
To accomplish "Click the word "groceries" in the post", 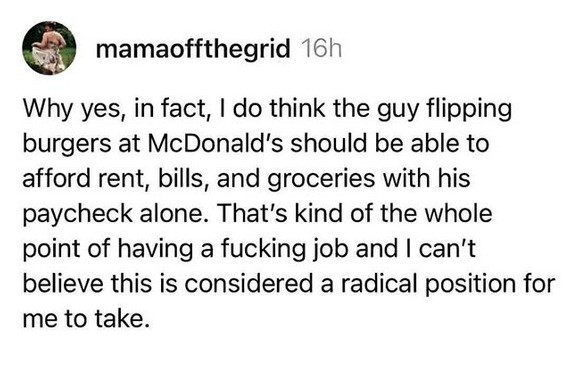I will coord(321,180).
